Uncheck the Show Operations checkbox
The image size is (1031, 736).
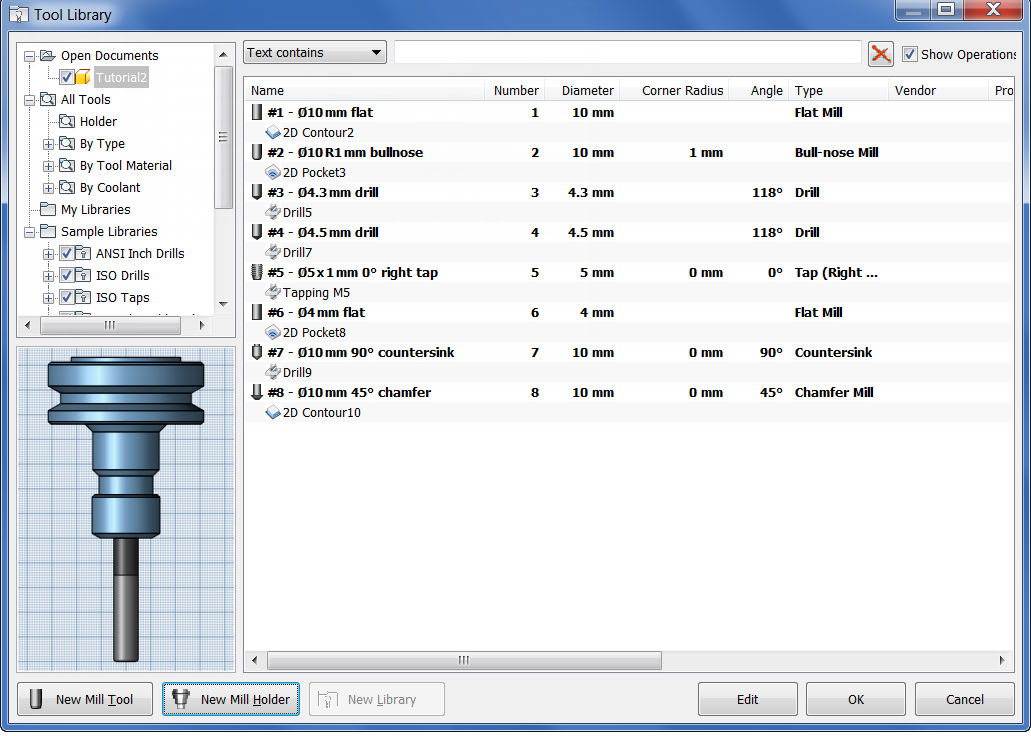(909, 54)
